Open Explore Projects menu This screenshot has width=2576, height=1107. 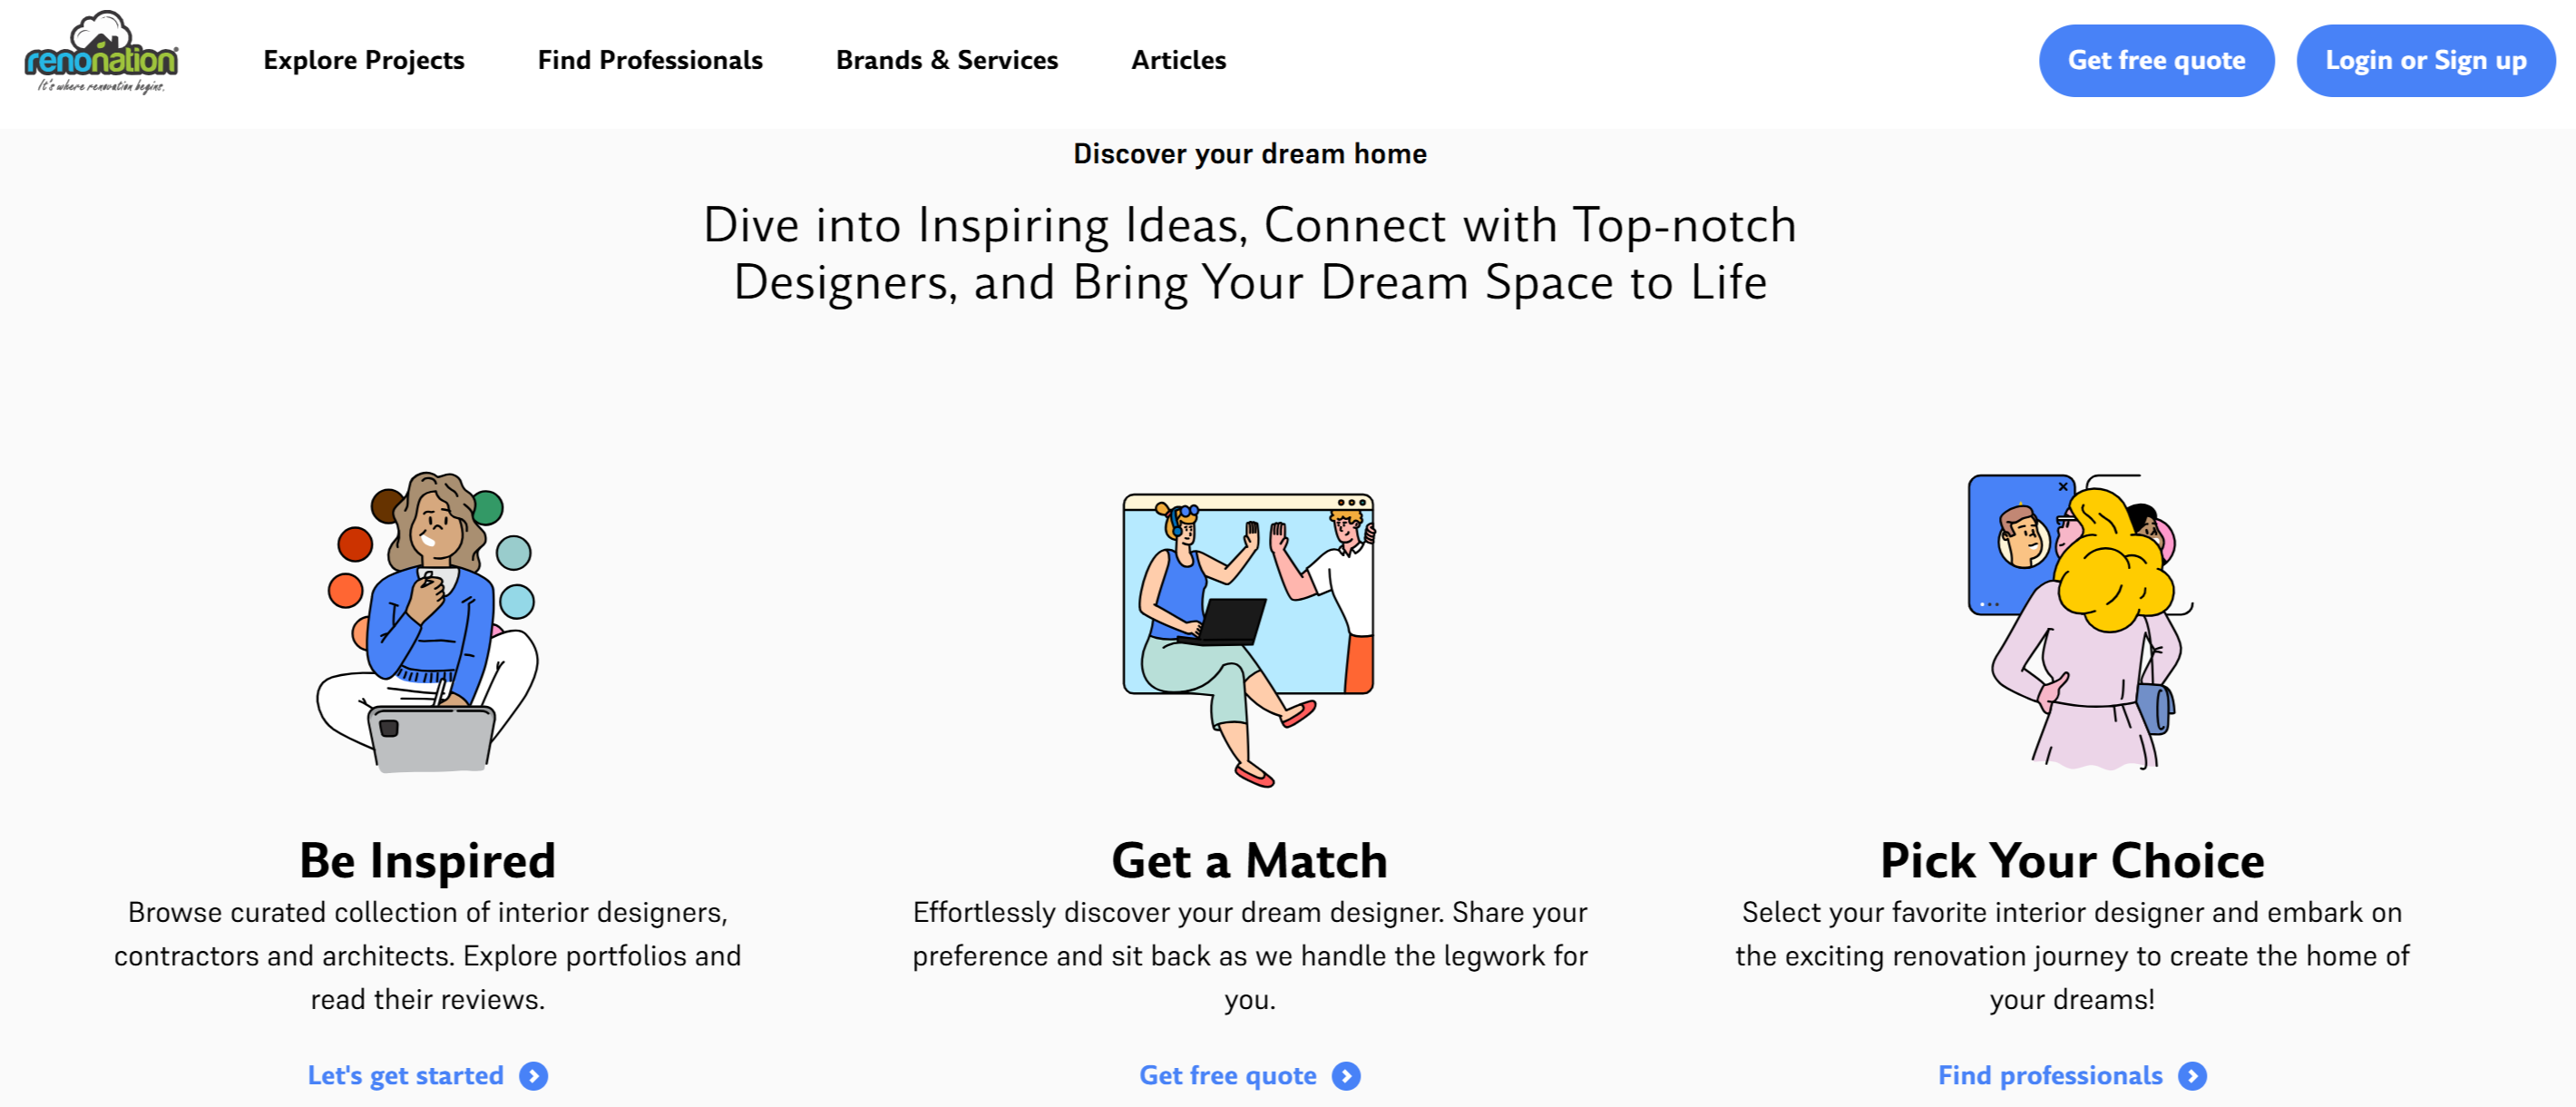coord(364,60)
